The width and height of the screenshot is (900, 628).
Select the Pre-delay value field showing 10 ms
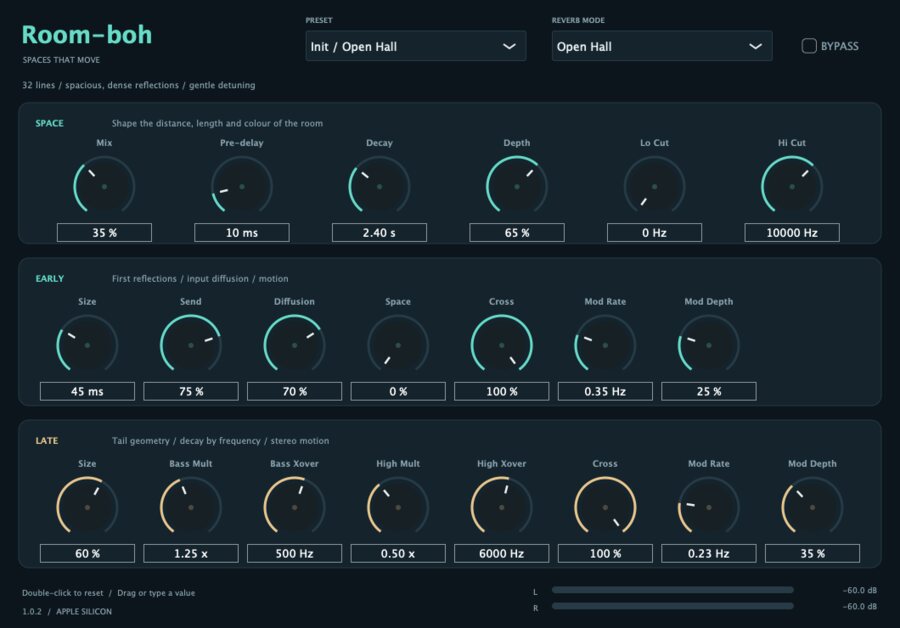pyautogui.click(x=242, y=232)
